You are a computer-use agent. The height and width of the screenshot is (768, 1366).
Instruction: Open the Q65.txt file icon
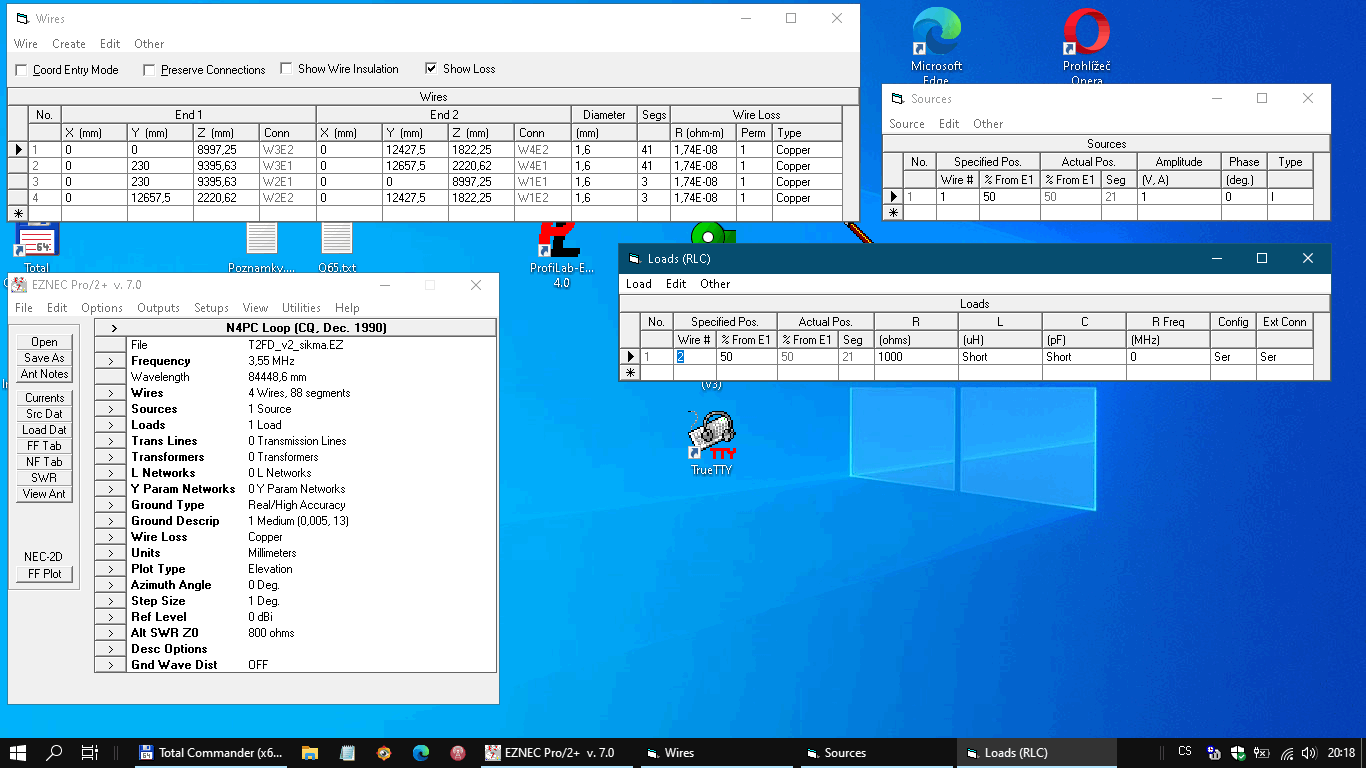coord(337,240)
